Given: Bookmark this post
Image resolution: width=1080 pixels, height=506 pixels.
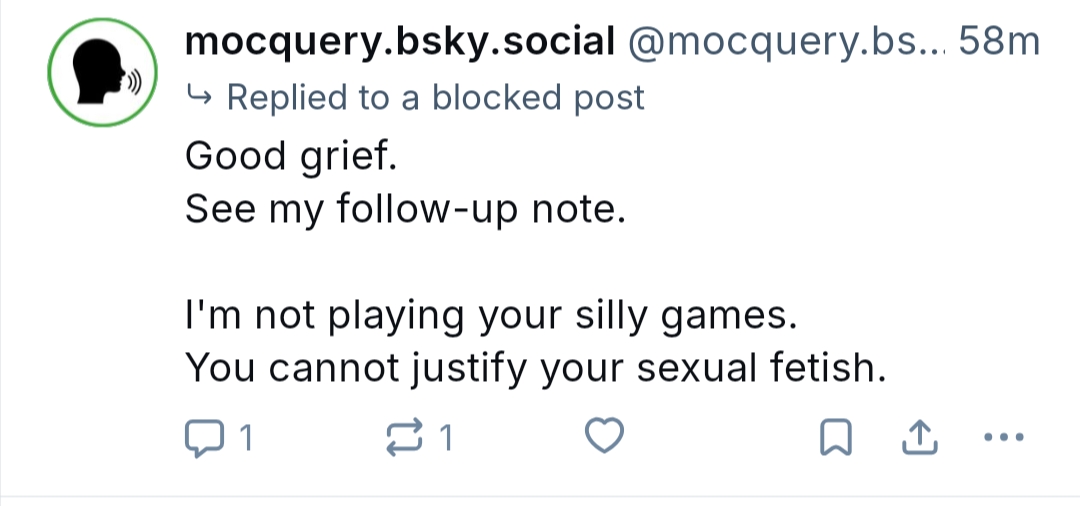Looking at the screenshot, I should pyautogui.click(x=836, y=438).
